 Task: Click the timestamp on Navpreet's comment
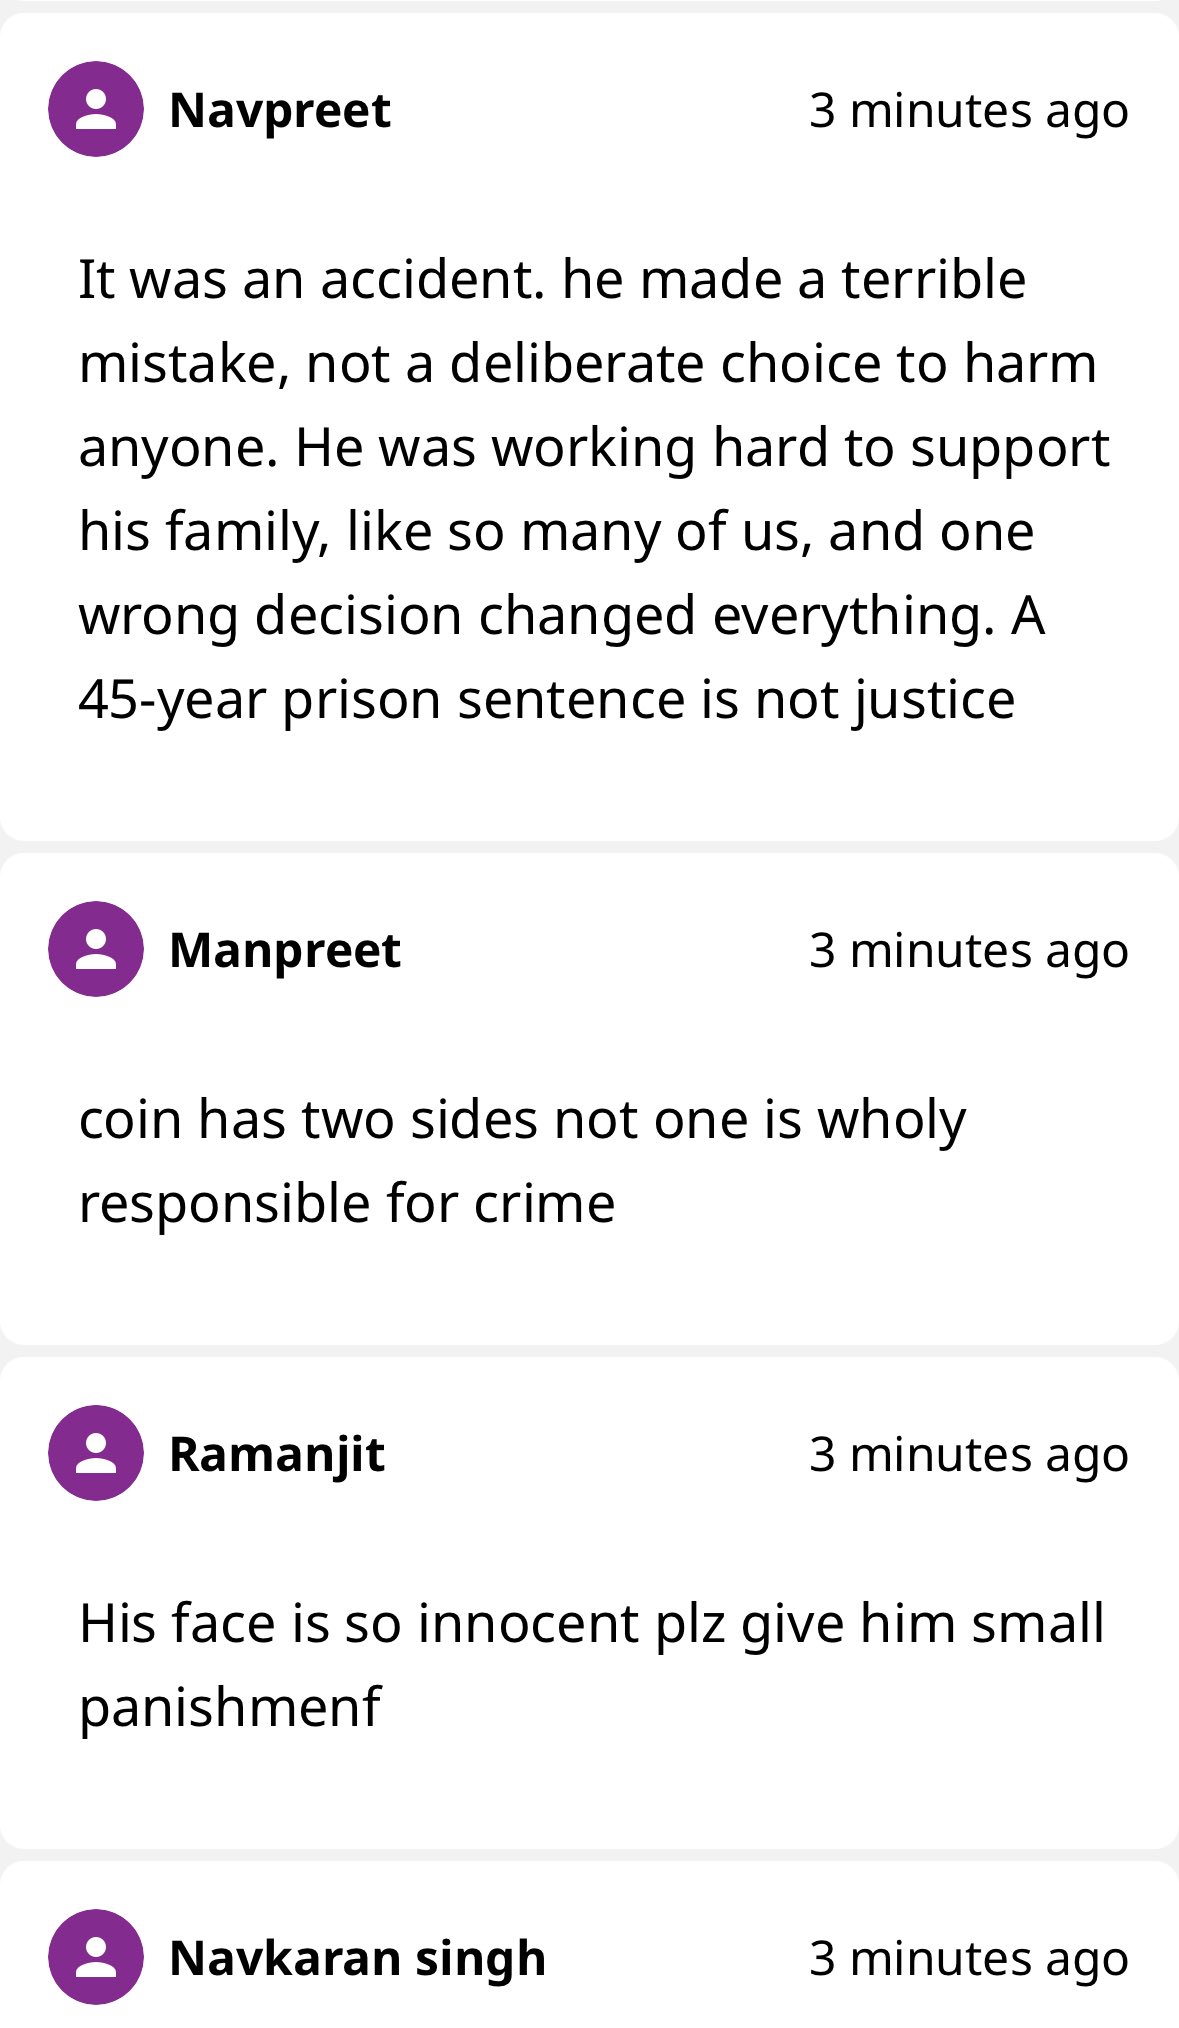[969, 111]
